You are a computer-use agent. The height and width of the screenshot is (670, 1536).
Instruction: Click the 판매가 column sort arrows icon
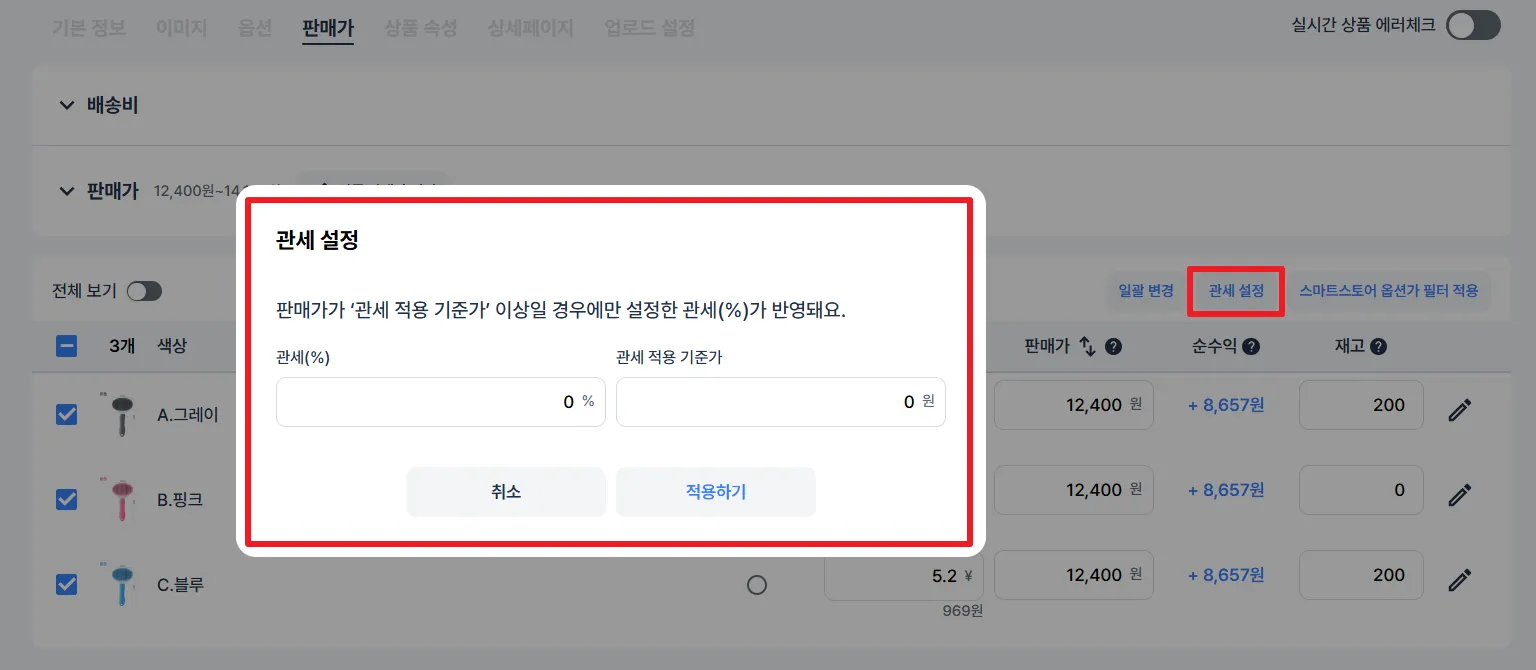(x=1088, y=347)
